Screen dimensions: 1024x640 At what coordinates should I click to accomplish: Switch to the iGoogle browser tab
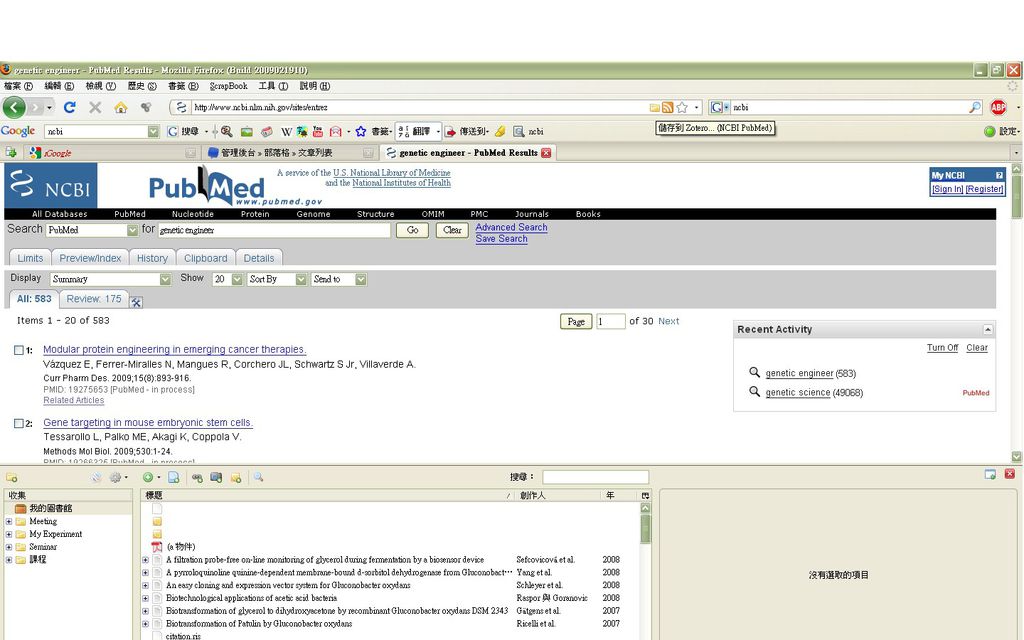point(112,153)
